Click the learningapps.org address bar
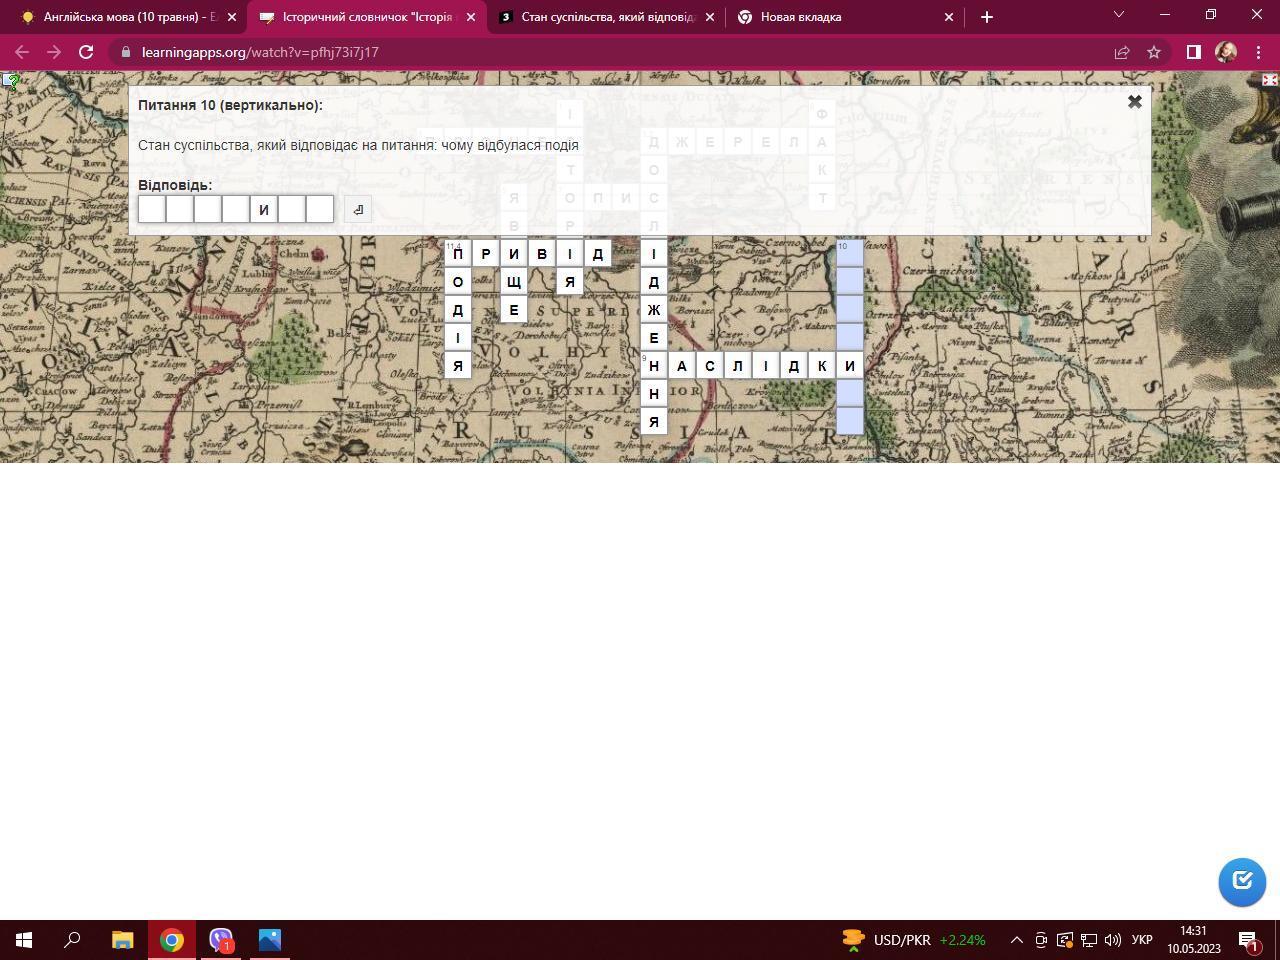Image resolution: width=1280 pixels, height=960 pixels. pos(600,52)
